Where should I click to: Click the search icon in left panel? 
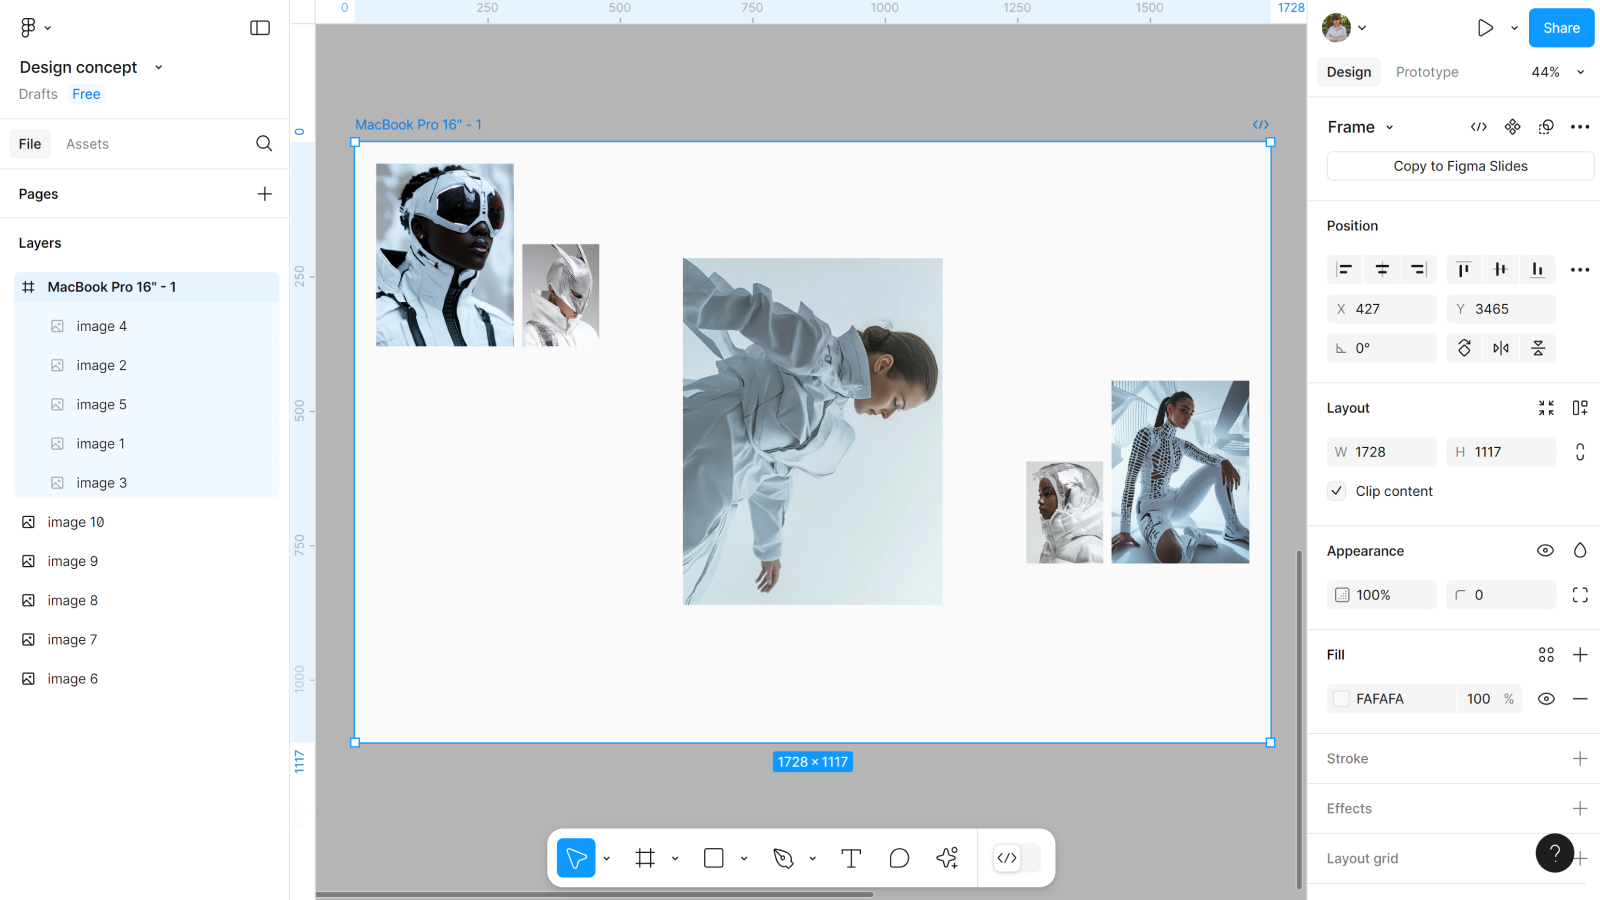[x=264, y=144]
